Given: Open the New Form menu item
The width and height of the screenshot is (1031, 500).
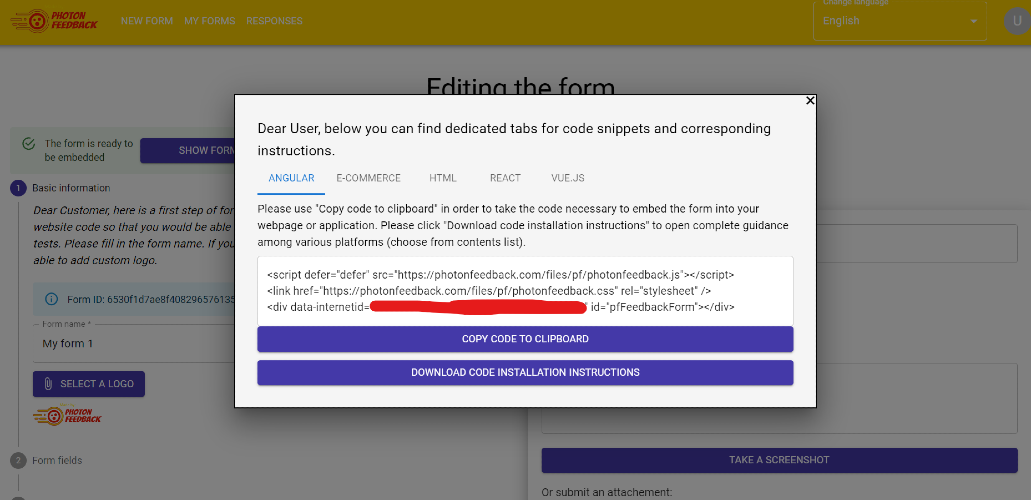Looking at the screenshot, I should click(147, 21).
